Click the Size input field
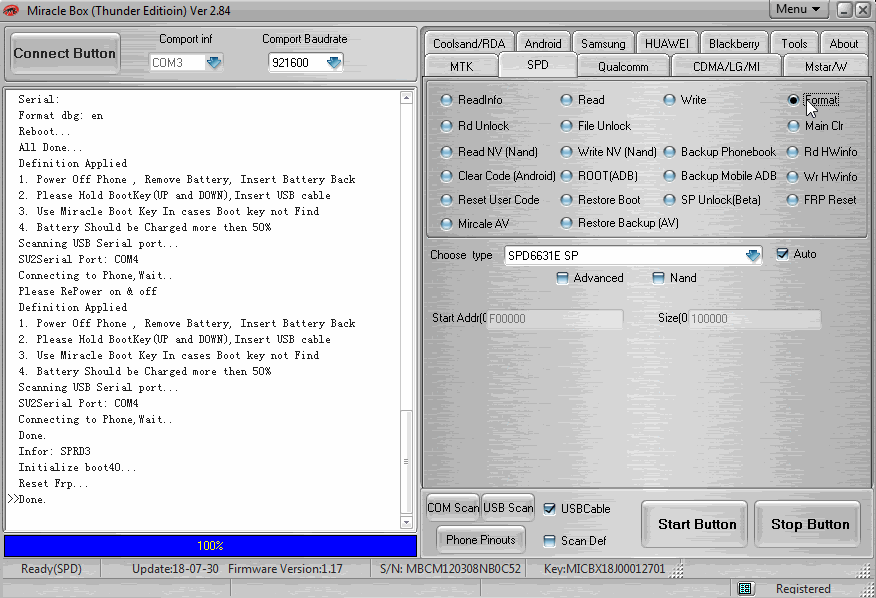Screen dimensions: 876x598 click(x=755, y=319)
